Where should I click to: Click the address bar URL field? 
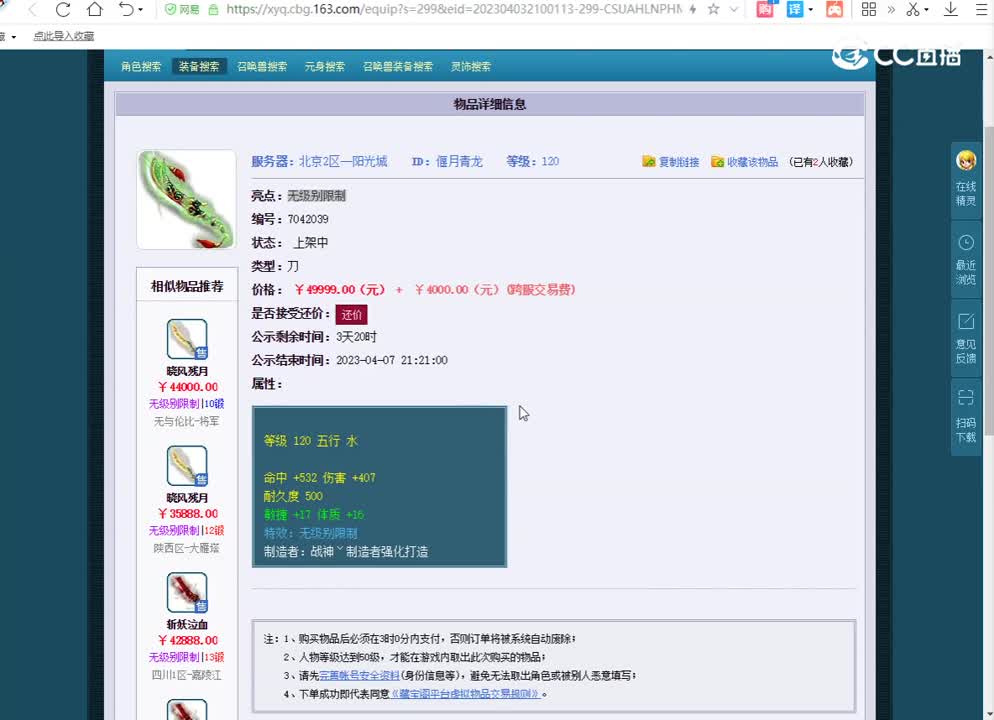tap(453, 10)
